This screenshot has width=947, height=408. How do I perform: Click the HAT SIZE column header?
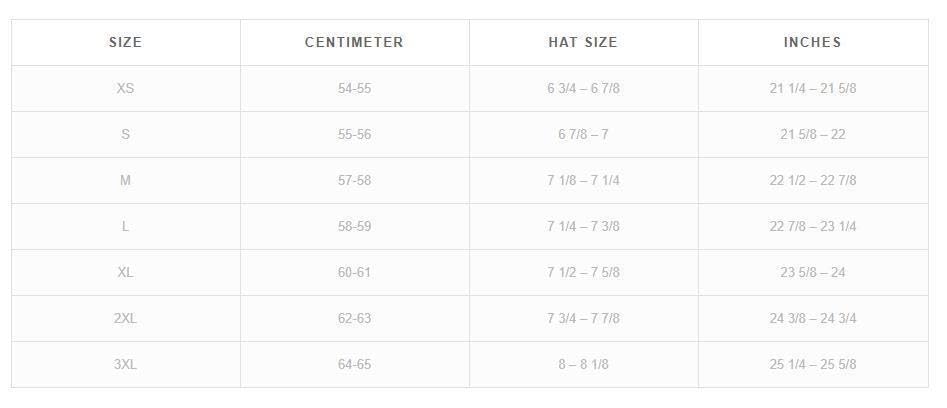tap(583, 42)
